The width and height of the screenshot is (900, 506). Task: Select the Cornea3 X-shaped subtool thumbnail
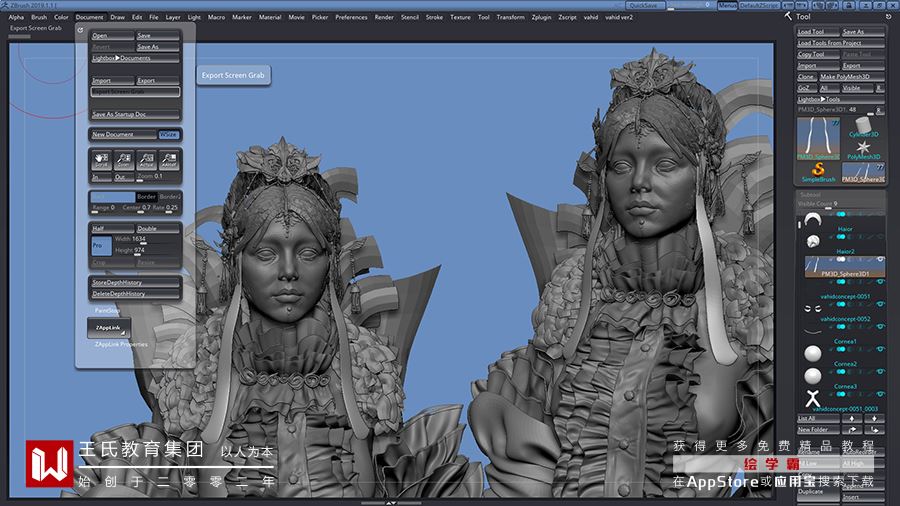(x=813, y=398)
